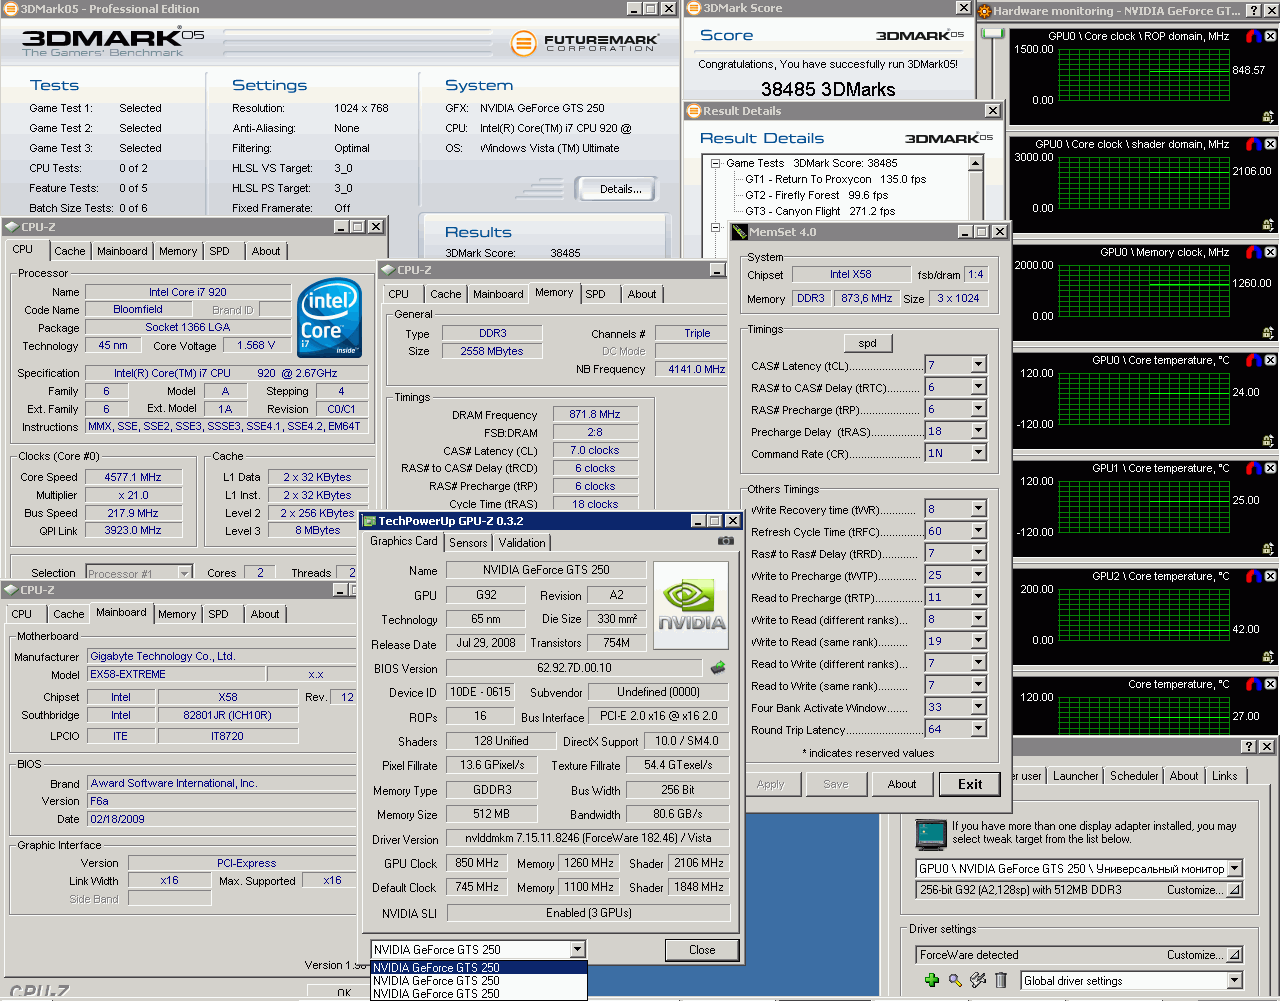This screenshot has width=1280, height=1001.
Task: Expand Customize arrow next to ForceWare detected
Action: [x=1235, y=955]
